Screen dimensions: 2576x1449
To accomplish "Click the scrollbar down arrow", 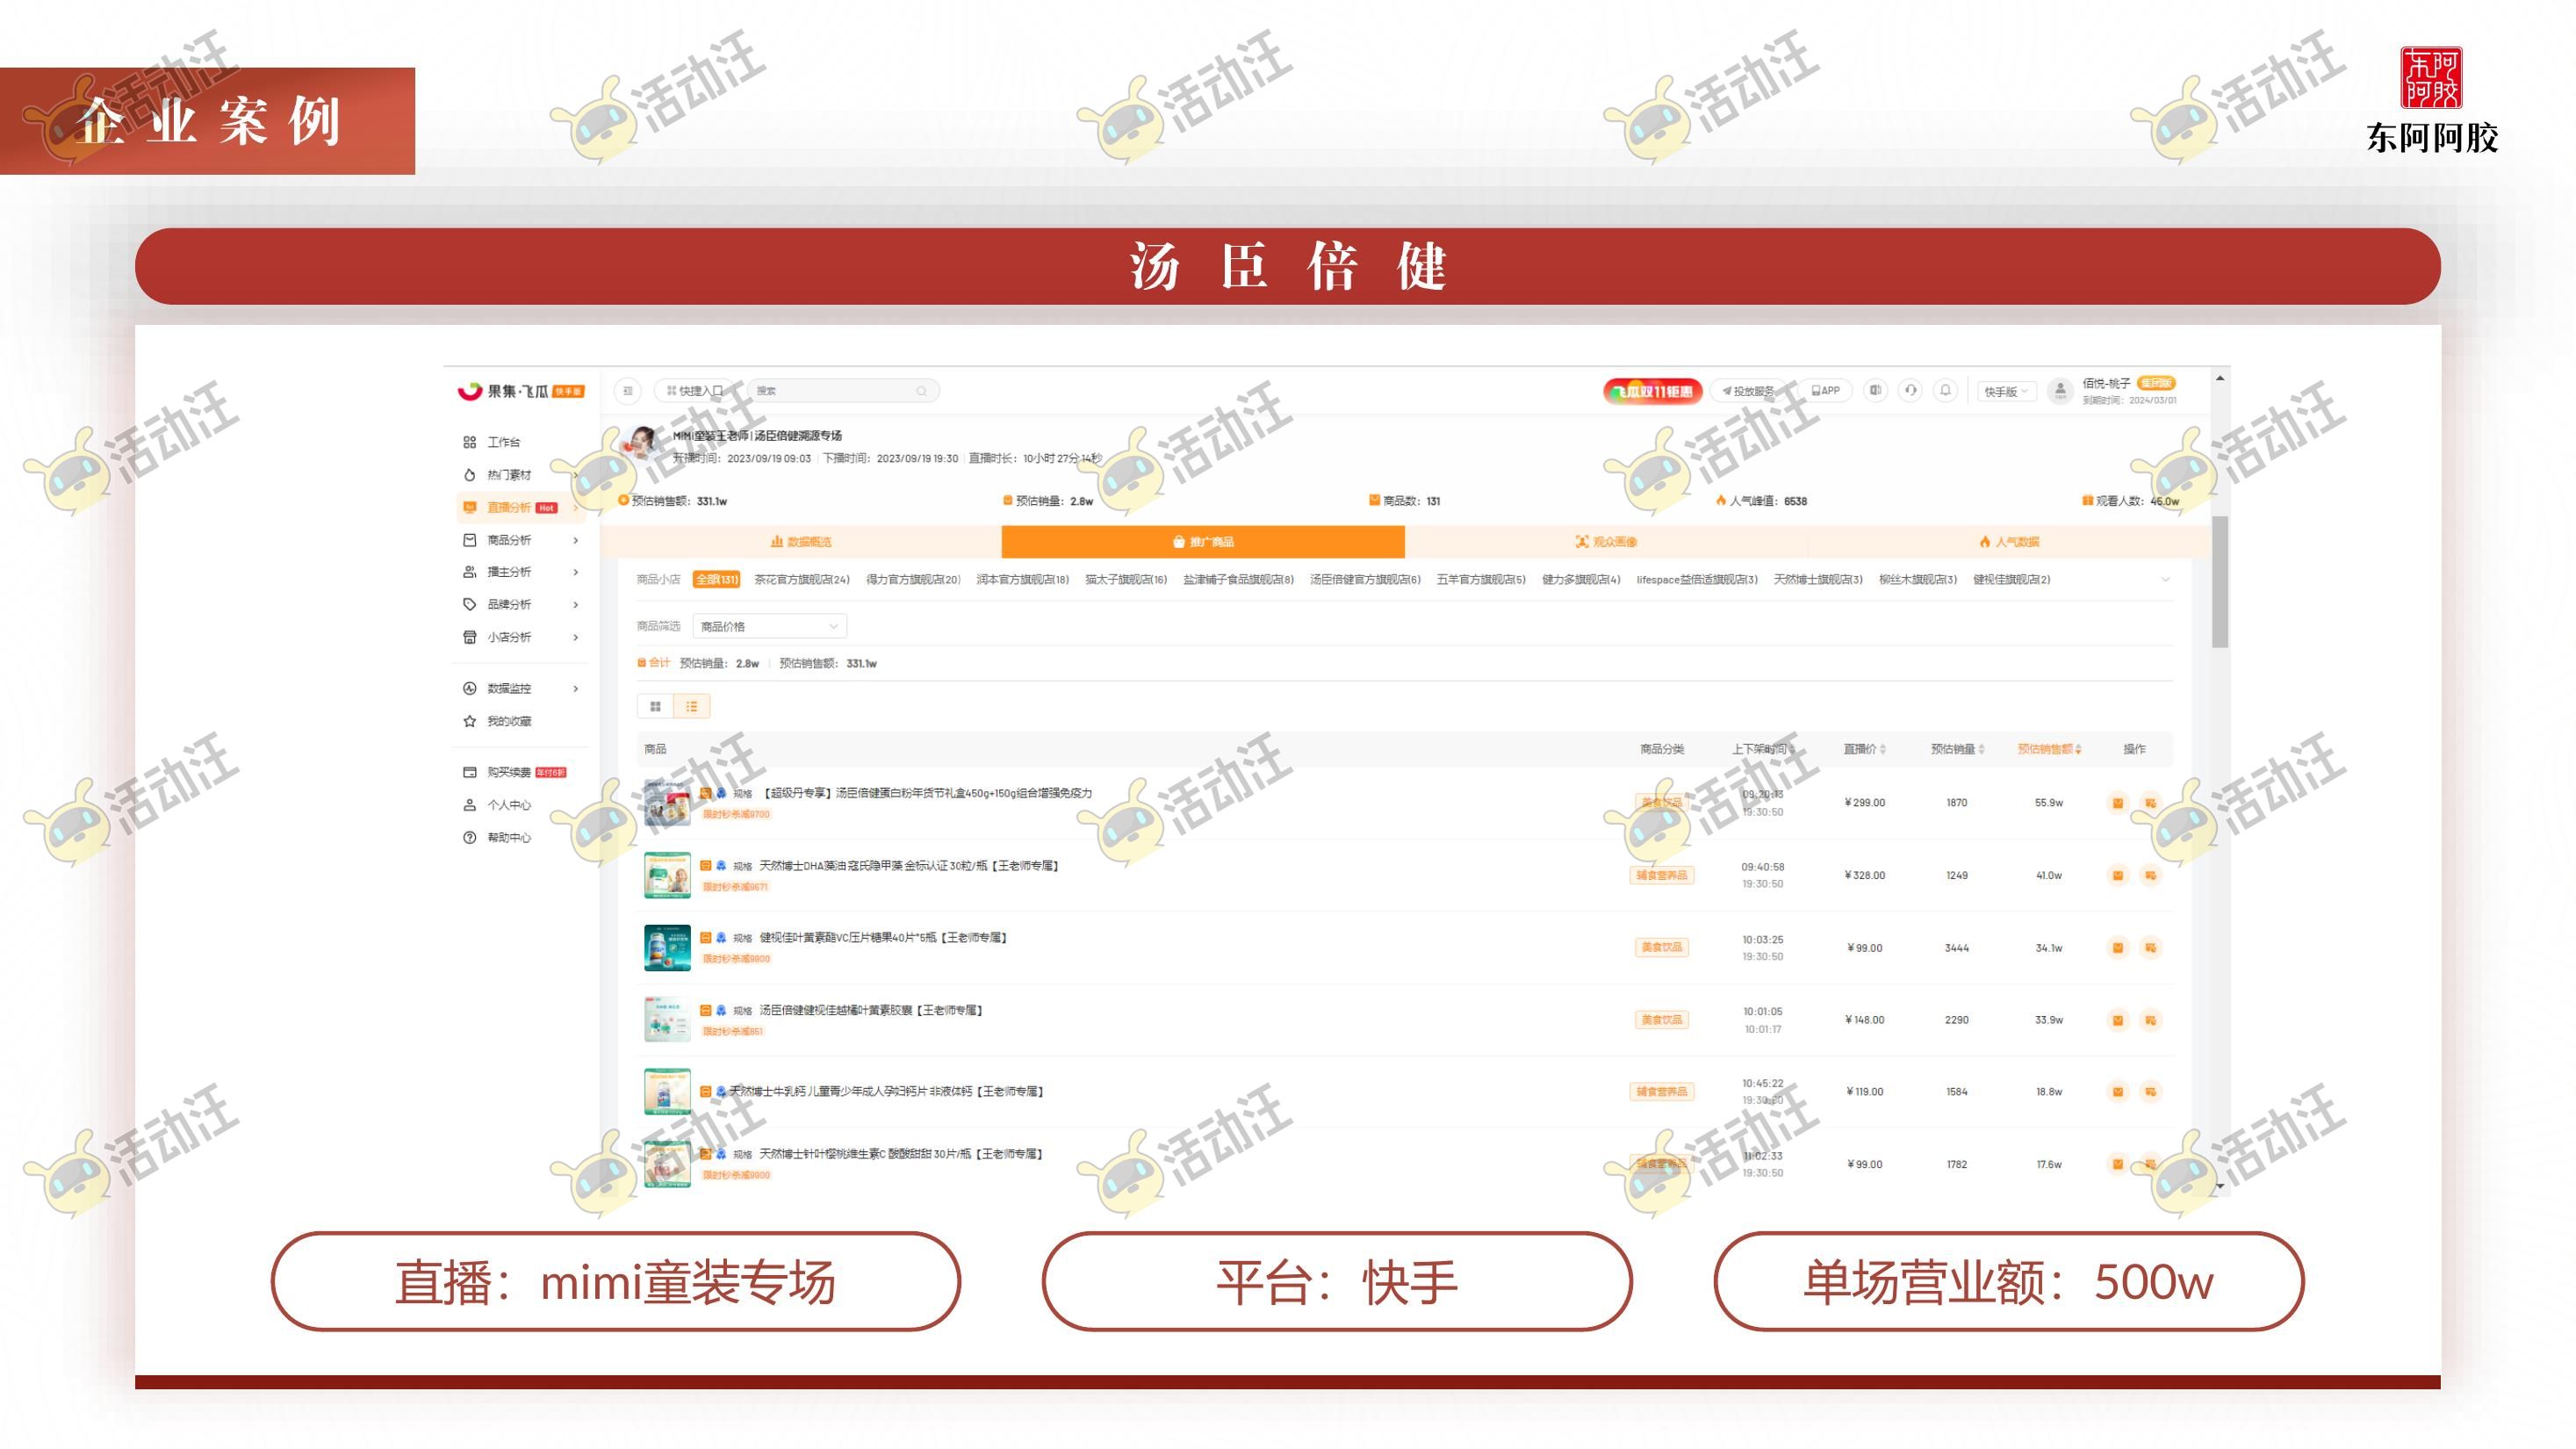I will click(x=2219, y=1186).
